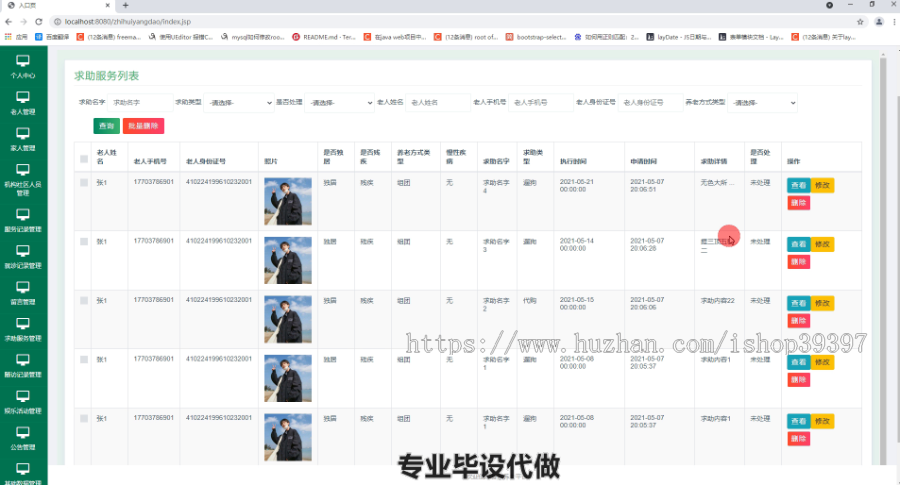Open a new browser tab

click(x=125, y=5)
